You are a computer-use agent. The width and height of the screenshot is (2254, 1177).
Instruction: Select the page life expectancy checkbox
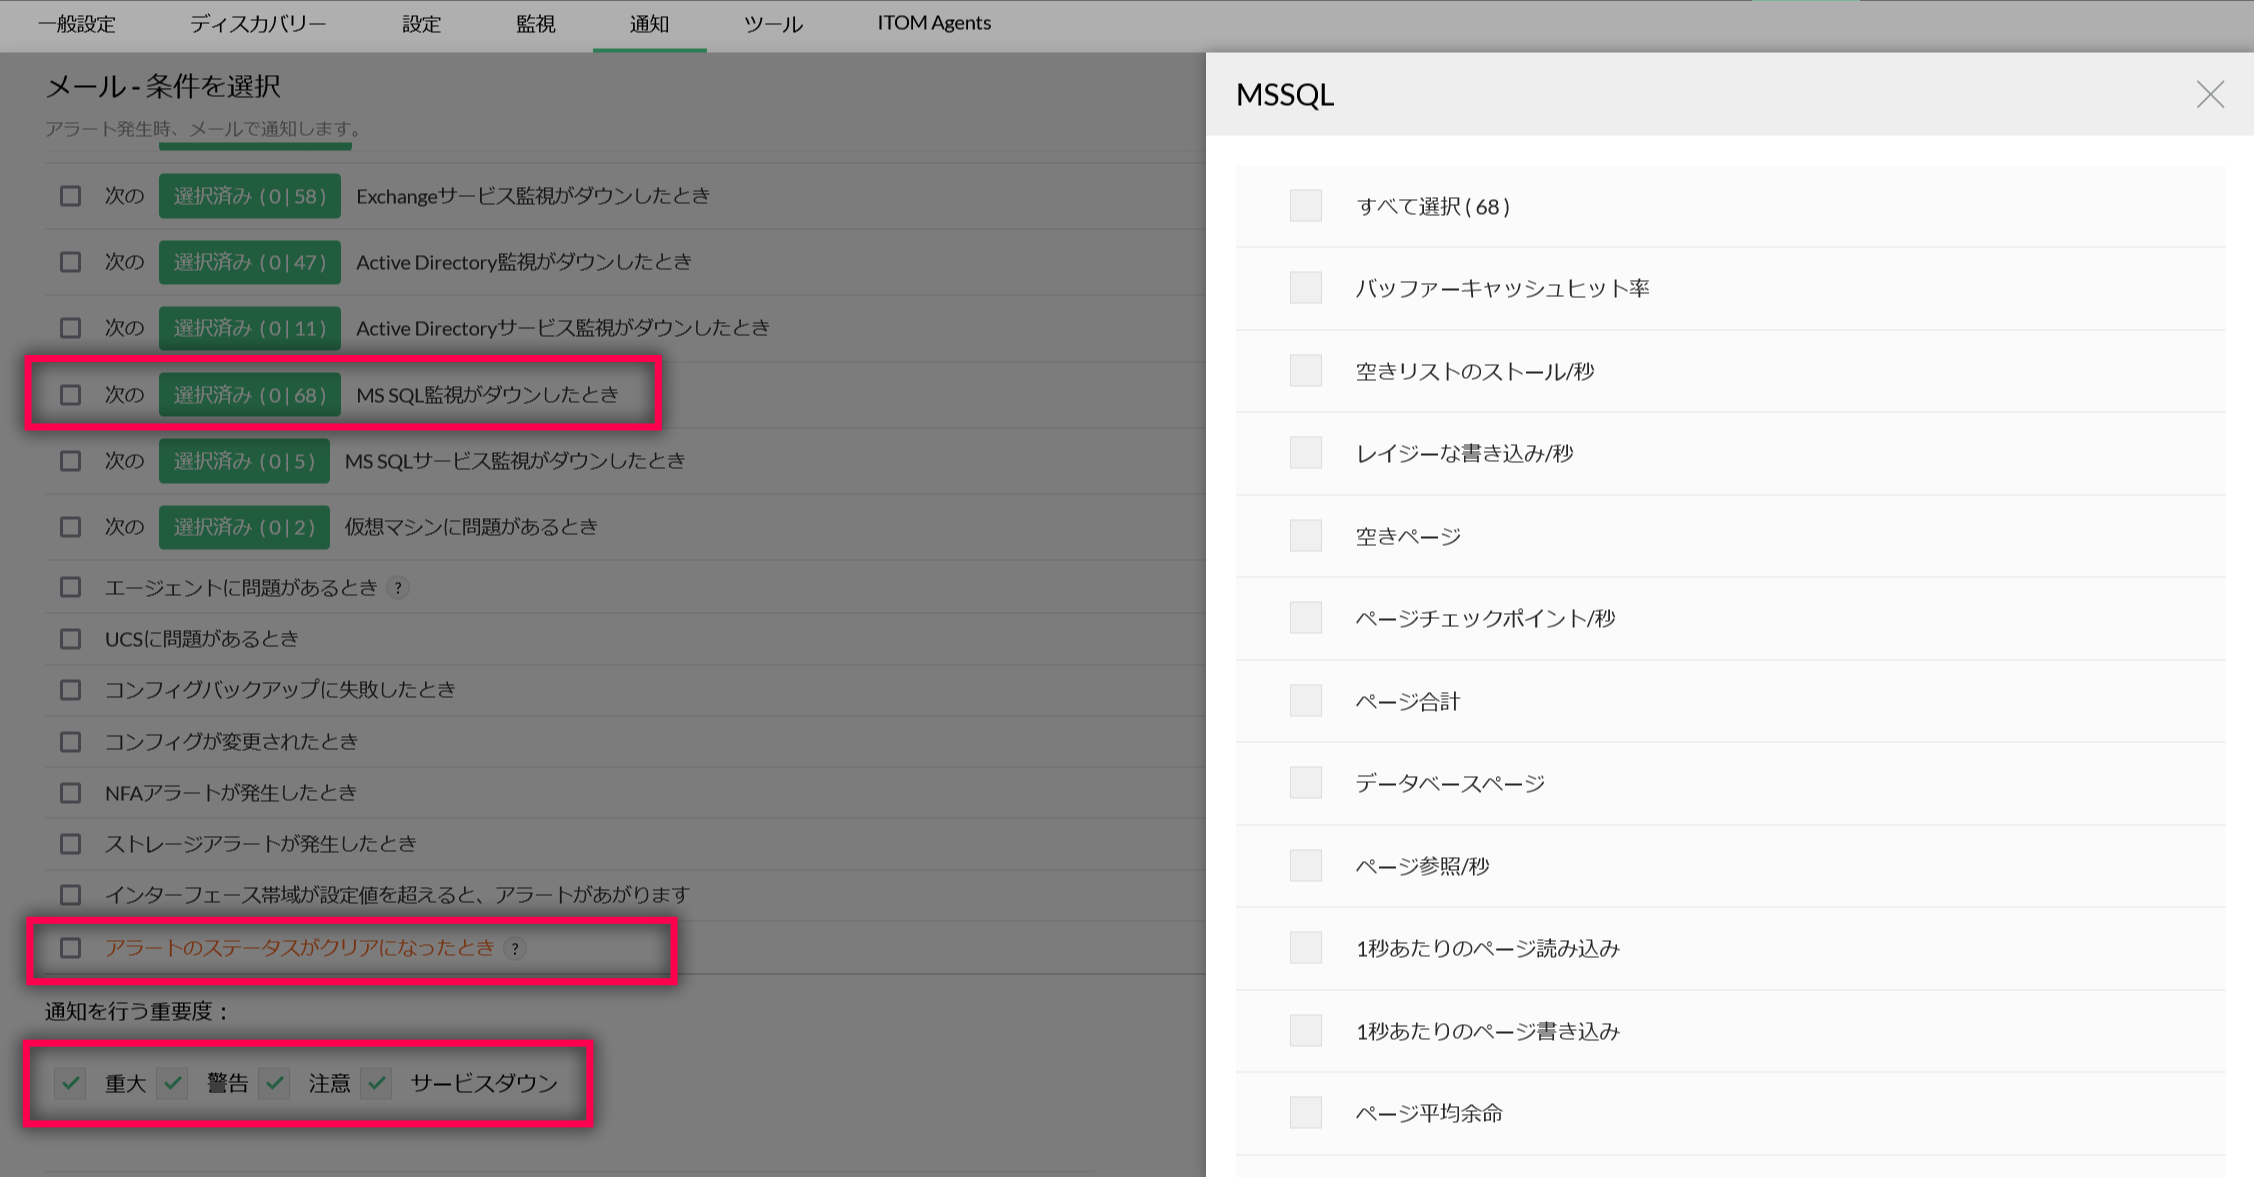pos(1305,1113)
